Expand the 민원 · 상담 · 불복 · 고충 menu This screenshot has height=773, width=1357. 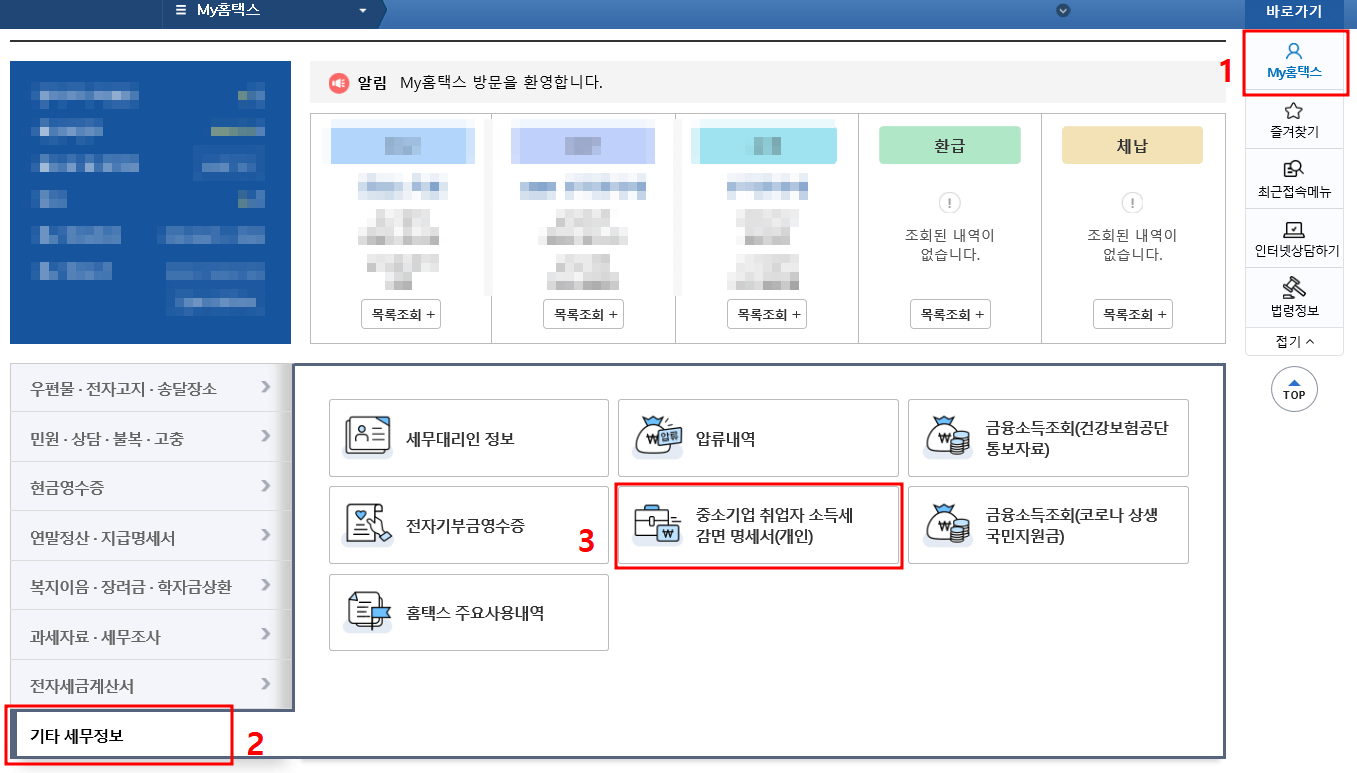click(x=151, y=437)
